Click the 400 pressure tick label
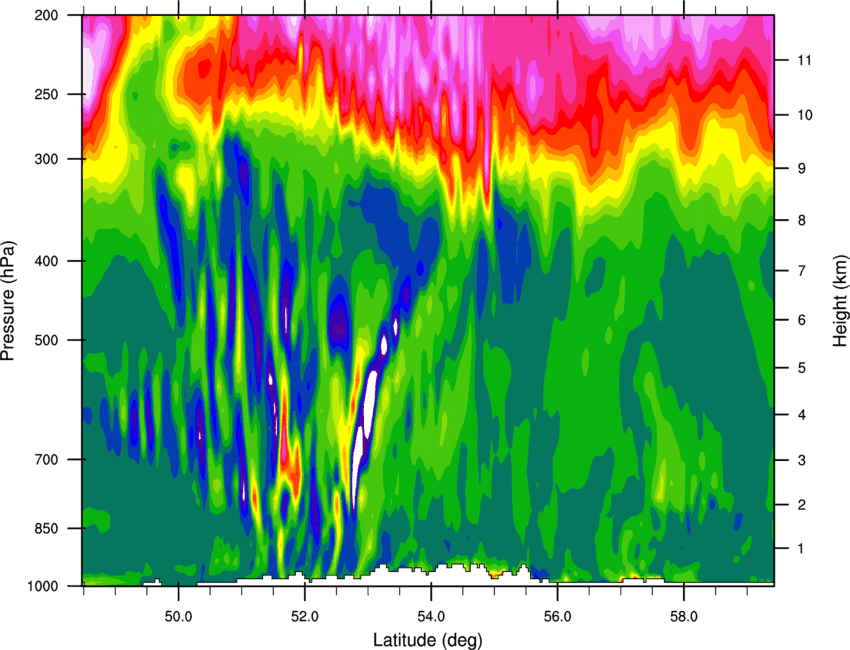850x650 pixels. pyautogui.click(x=47, y=261)
